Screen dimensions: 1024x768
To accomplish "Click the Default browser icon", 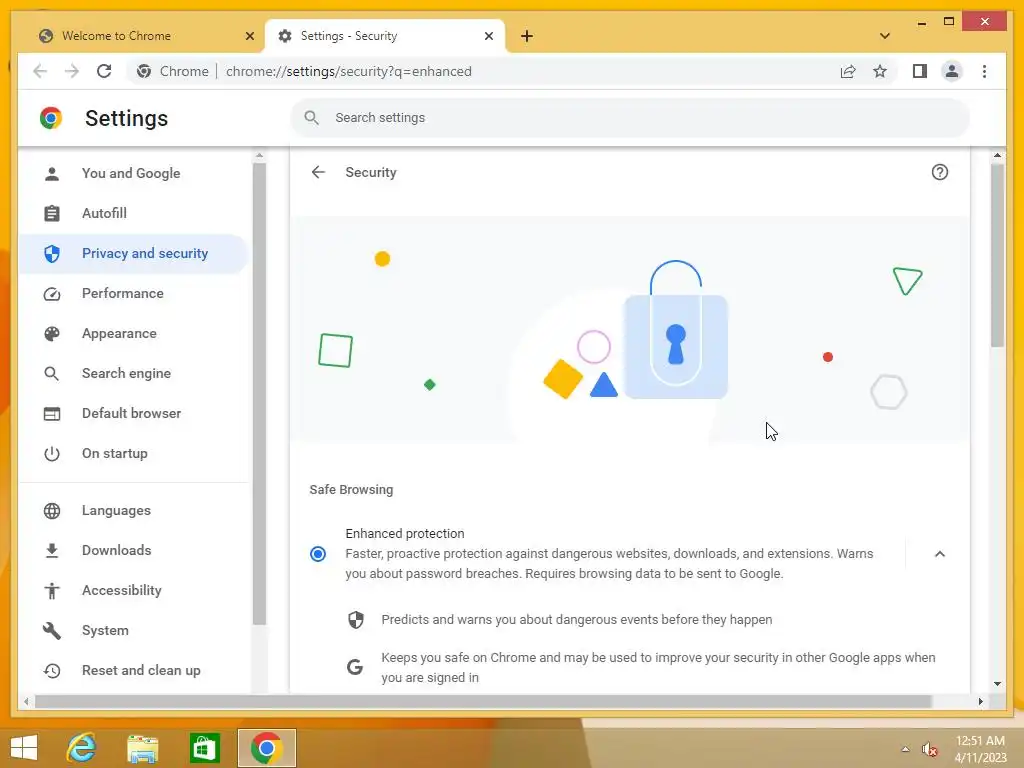I will click(x=52, y=413).
